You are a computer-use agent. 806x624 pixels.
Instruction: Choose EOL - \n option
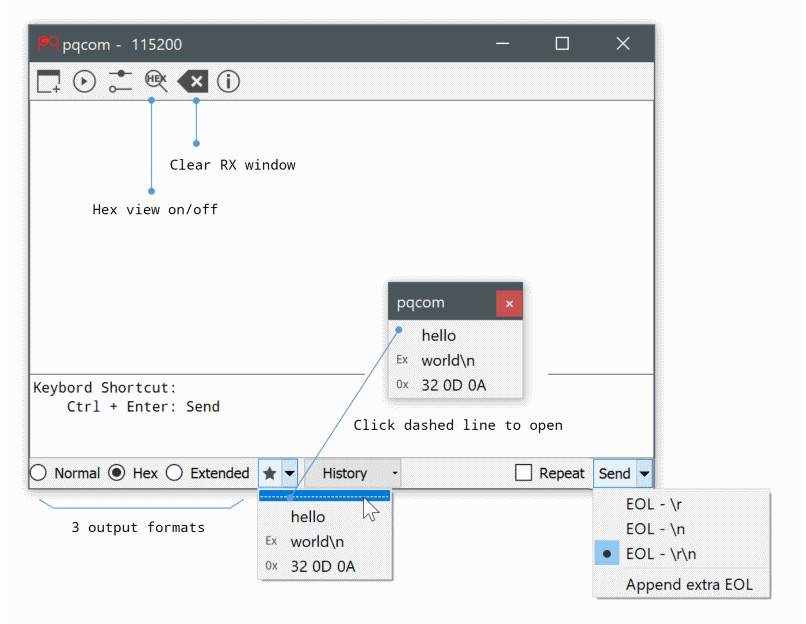[x=682, y=529]
